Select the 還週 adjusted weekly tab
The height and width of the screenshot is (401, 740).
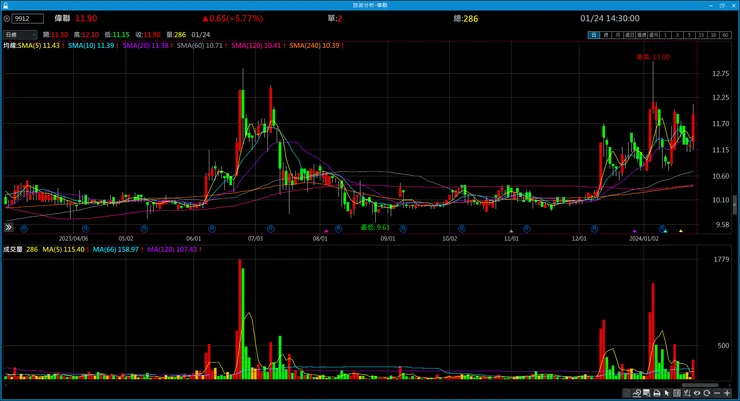pos(641,35)
